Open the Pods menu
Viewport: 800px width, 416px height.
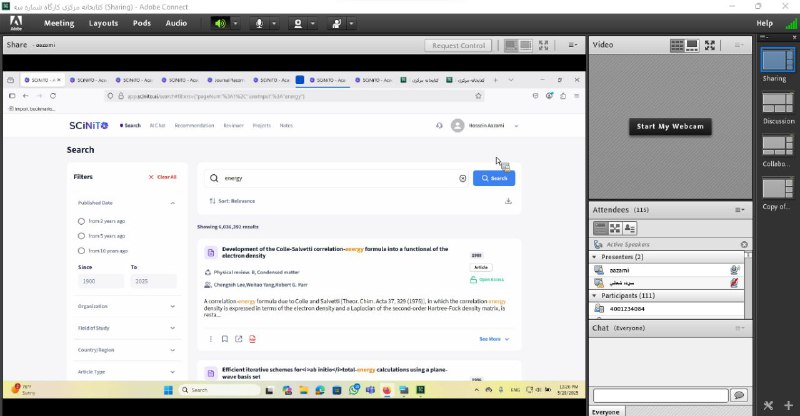[x=141, y=23]
